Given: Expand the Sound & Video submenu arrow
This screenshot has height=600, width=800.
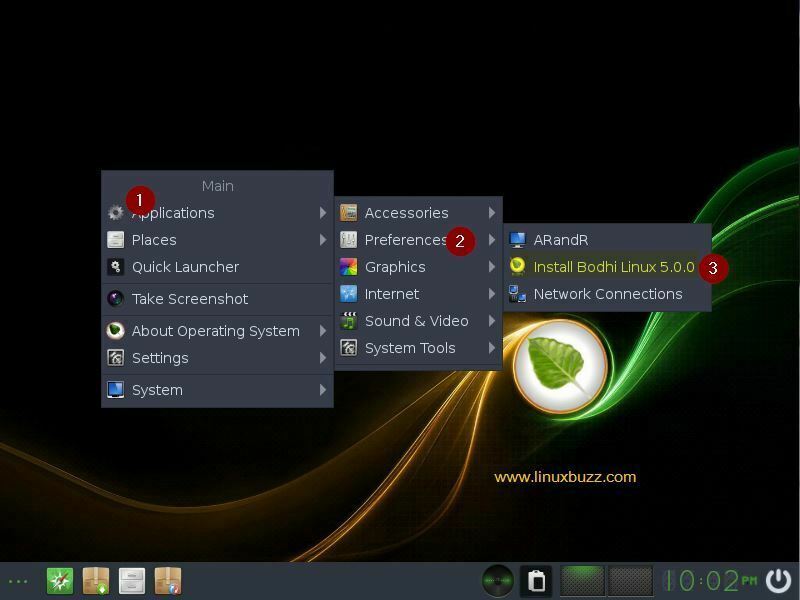Looking at the screenshot, I should pos(491,321).
